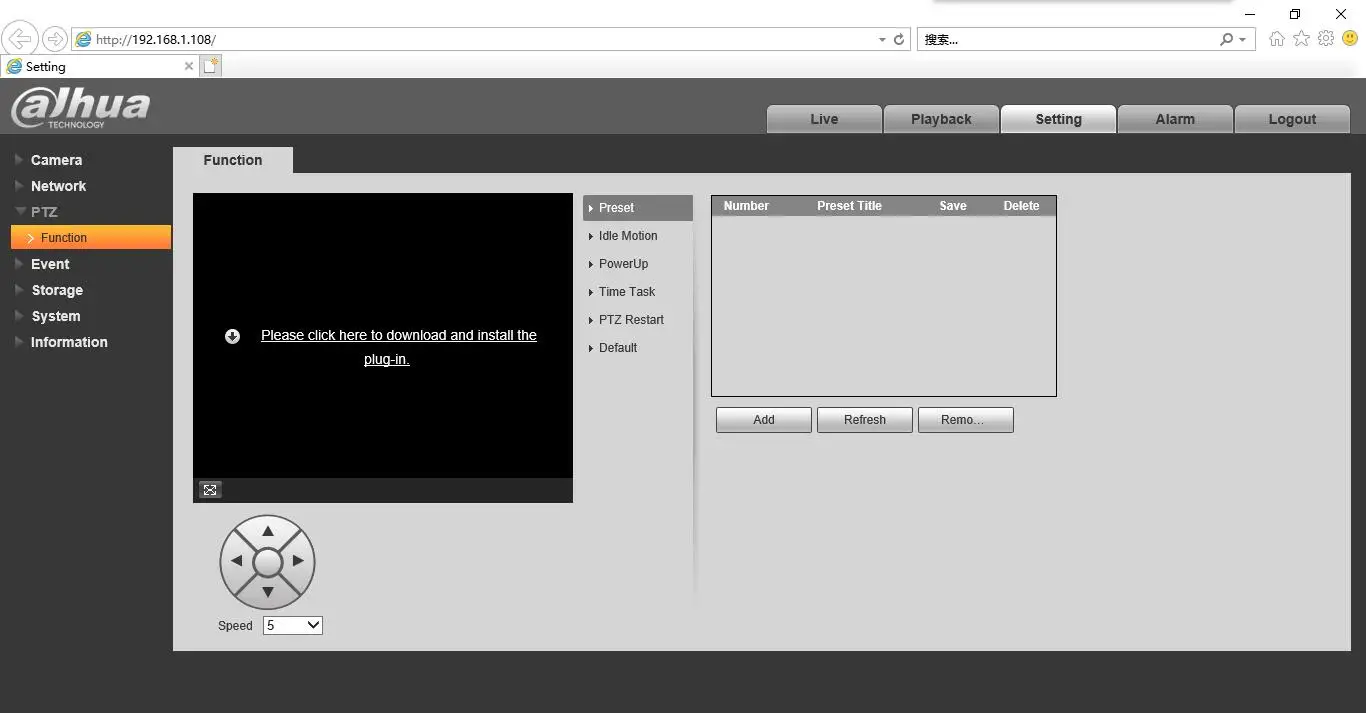Click the Delete column header
This screenshot has width=1366, height=713.
point(1021,206)
